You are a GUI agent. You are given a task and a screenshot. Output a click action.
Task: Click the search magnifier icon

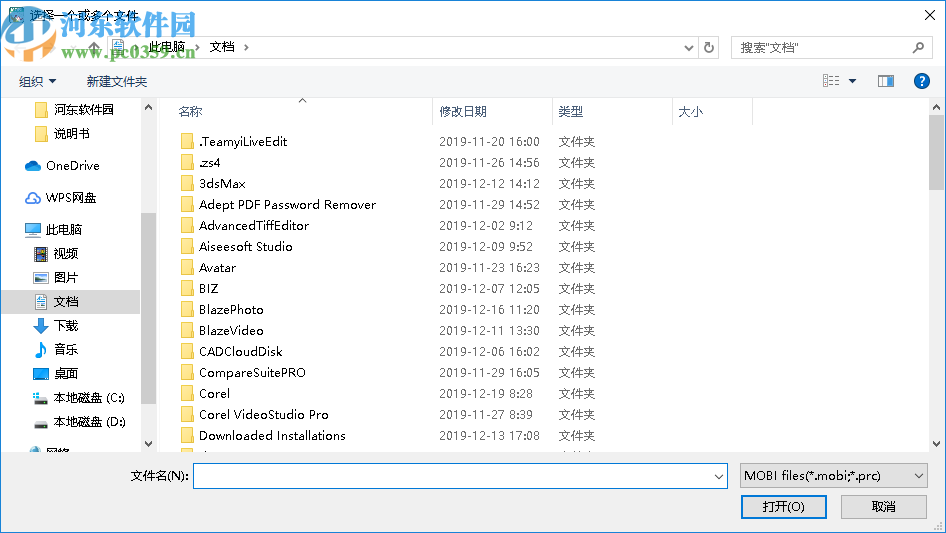[918, 47]
